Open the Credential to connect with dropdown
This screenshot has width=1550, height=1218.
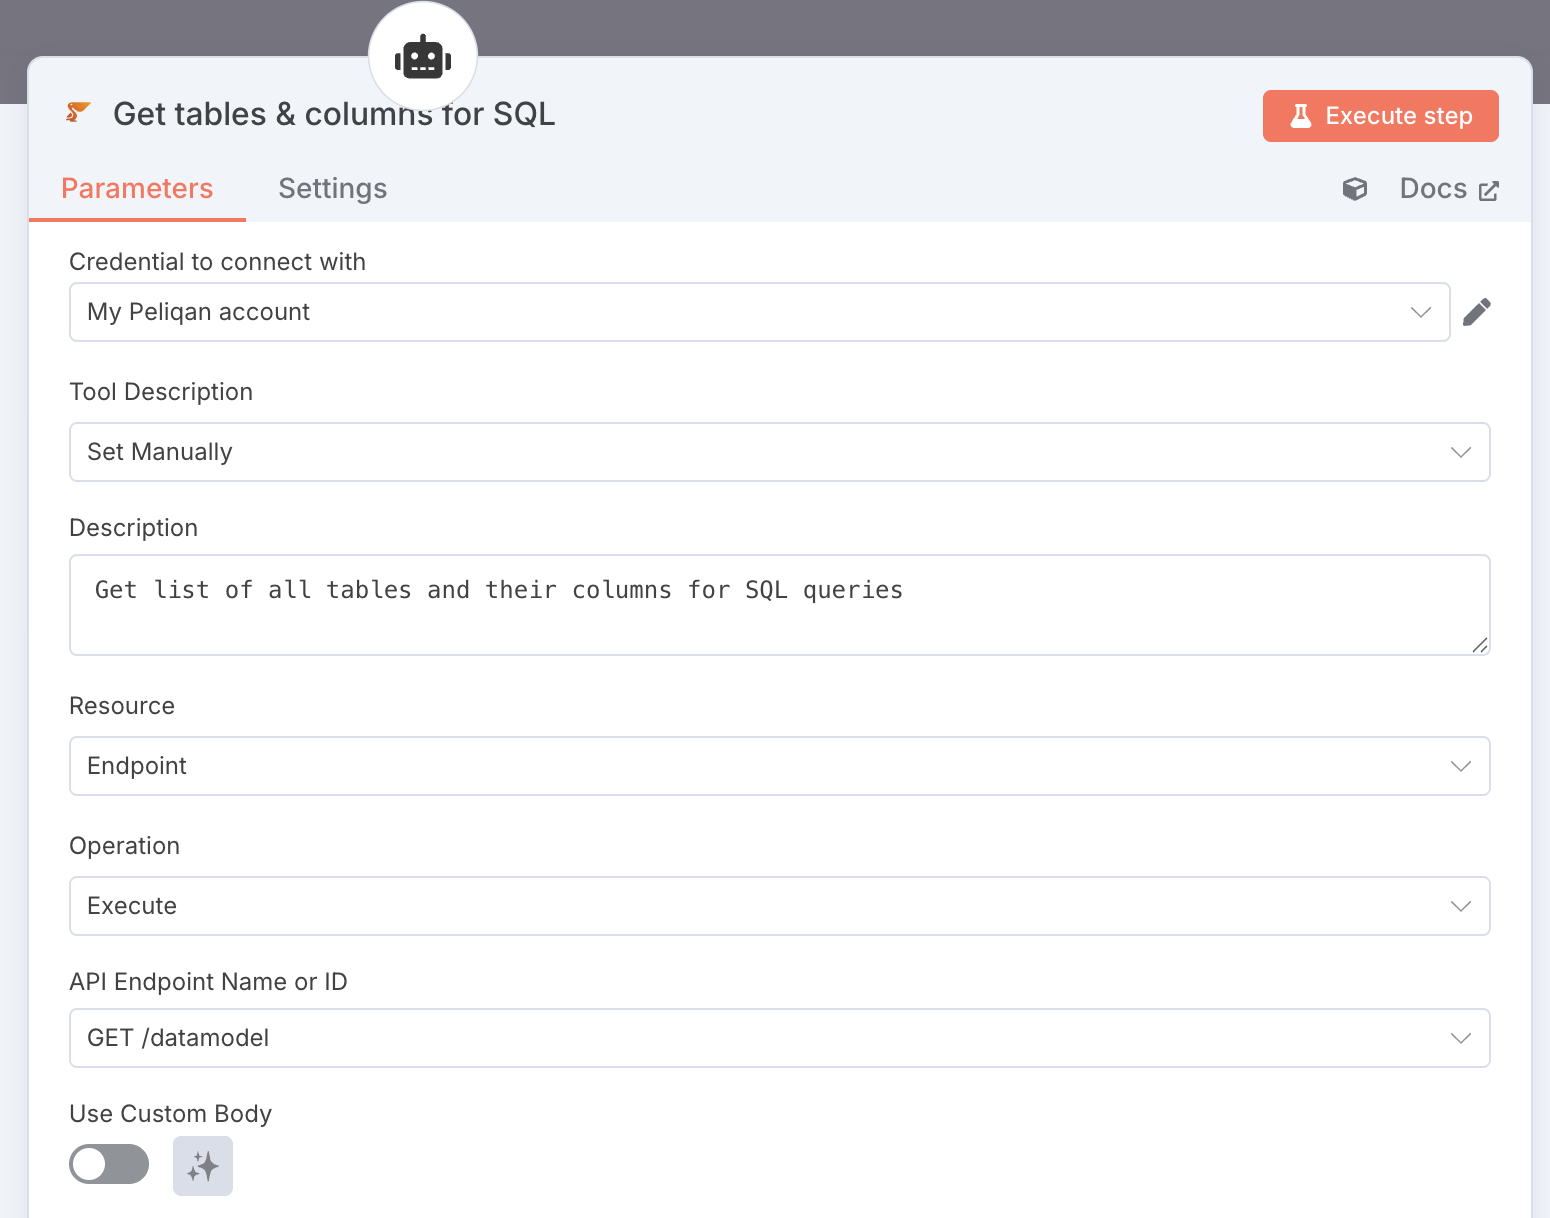point(760,312)
